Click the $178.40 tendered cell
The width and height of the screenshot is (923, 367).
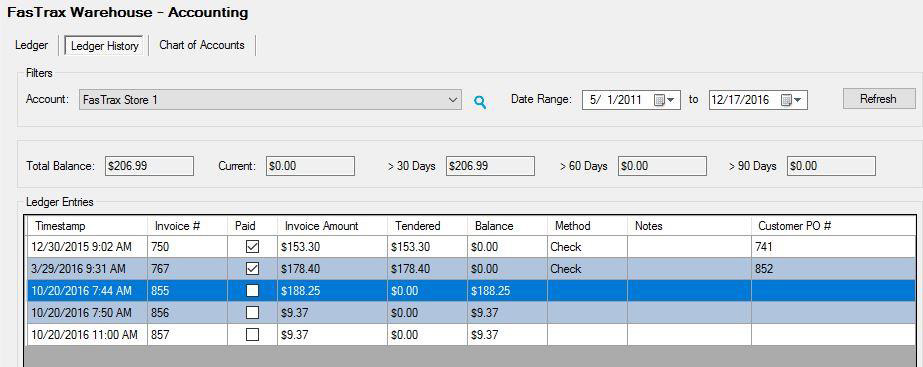pos(427,269)
